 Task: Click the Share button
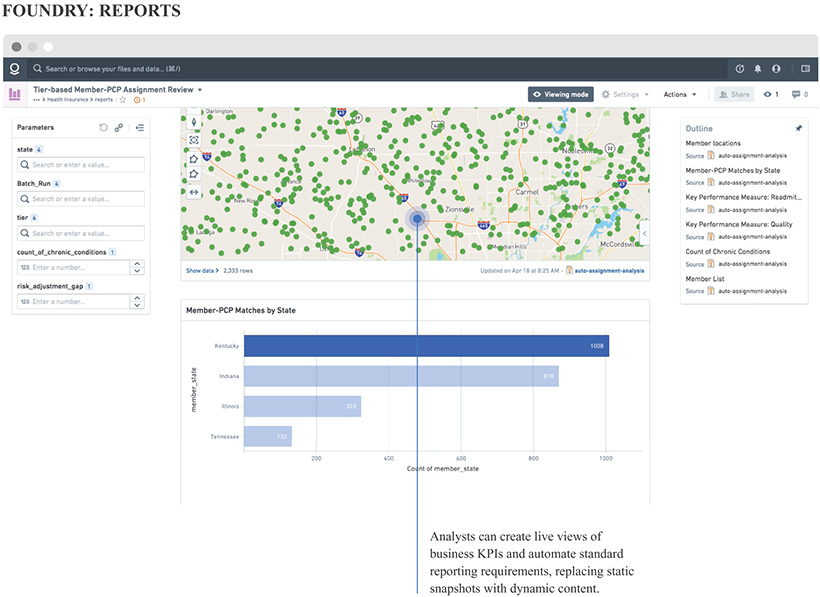(x=734, y=94)
